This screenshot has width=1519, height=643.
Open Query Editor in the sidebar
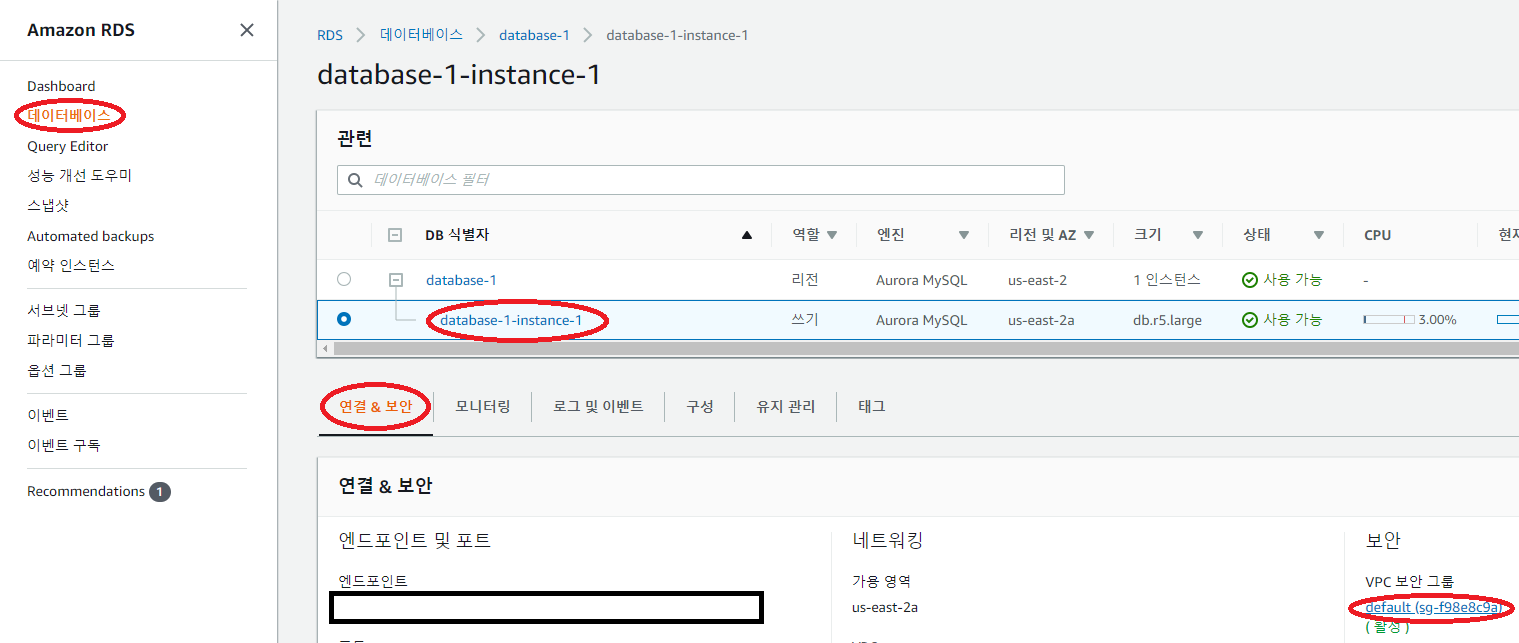tap(67, 146)
